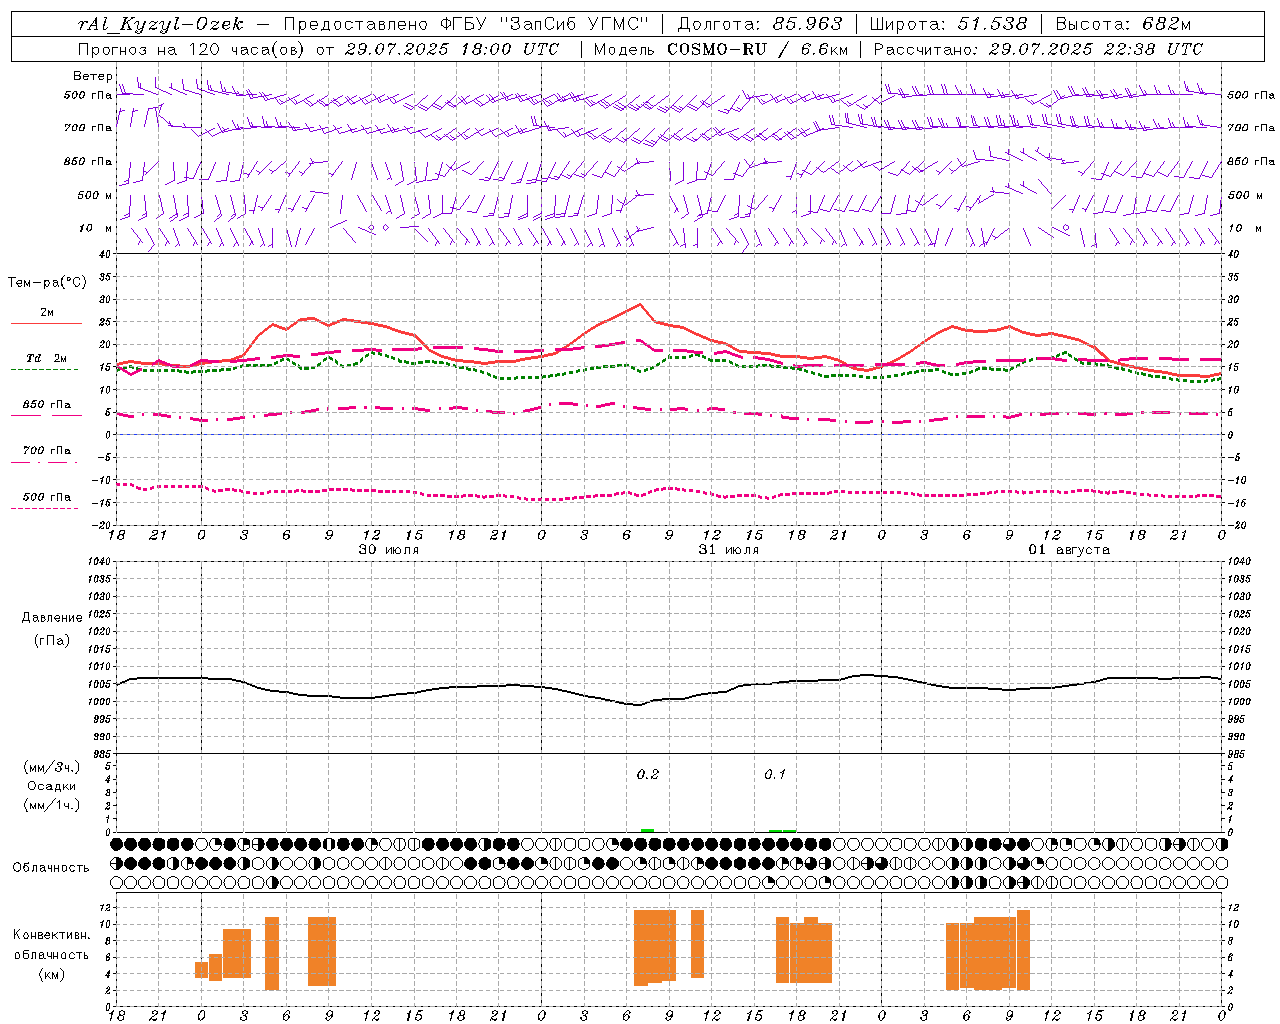Click the Ветер panel label
The width and height of the screenshot is (1280, 1024).
[92, 76]
